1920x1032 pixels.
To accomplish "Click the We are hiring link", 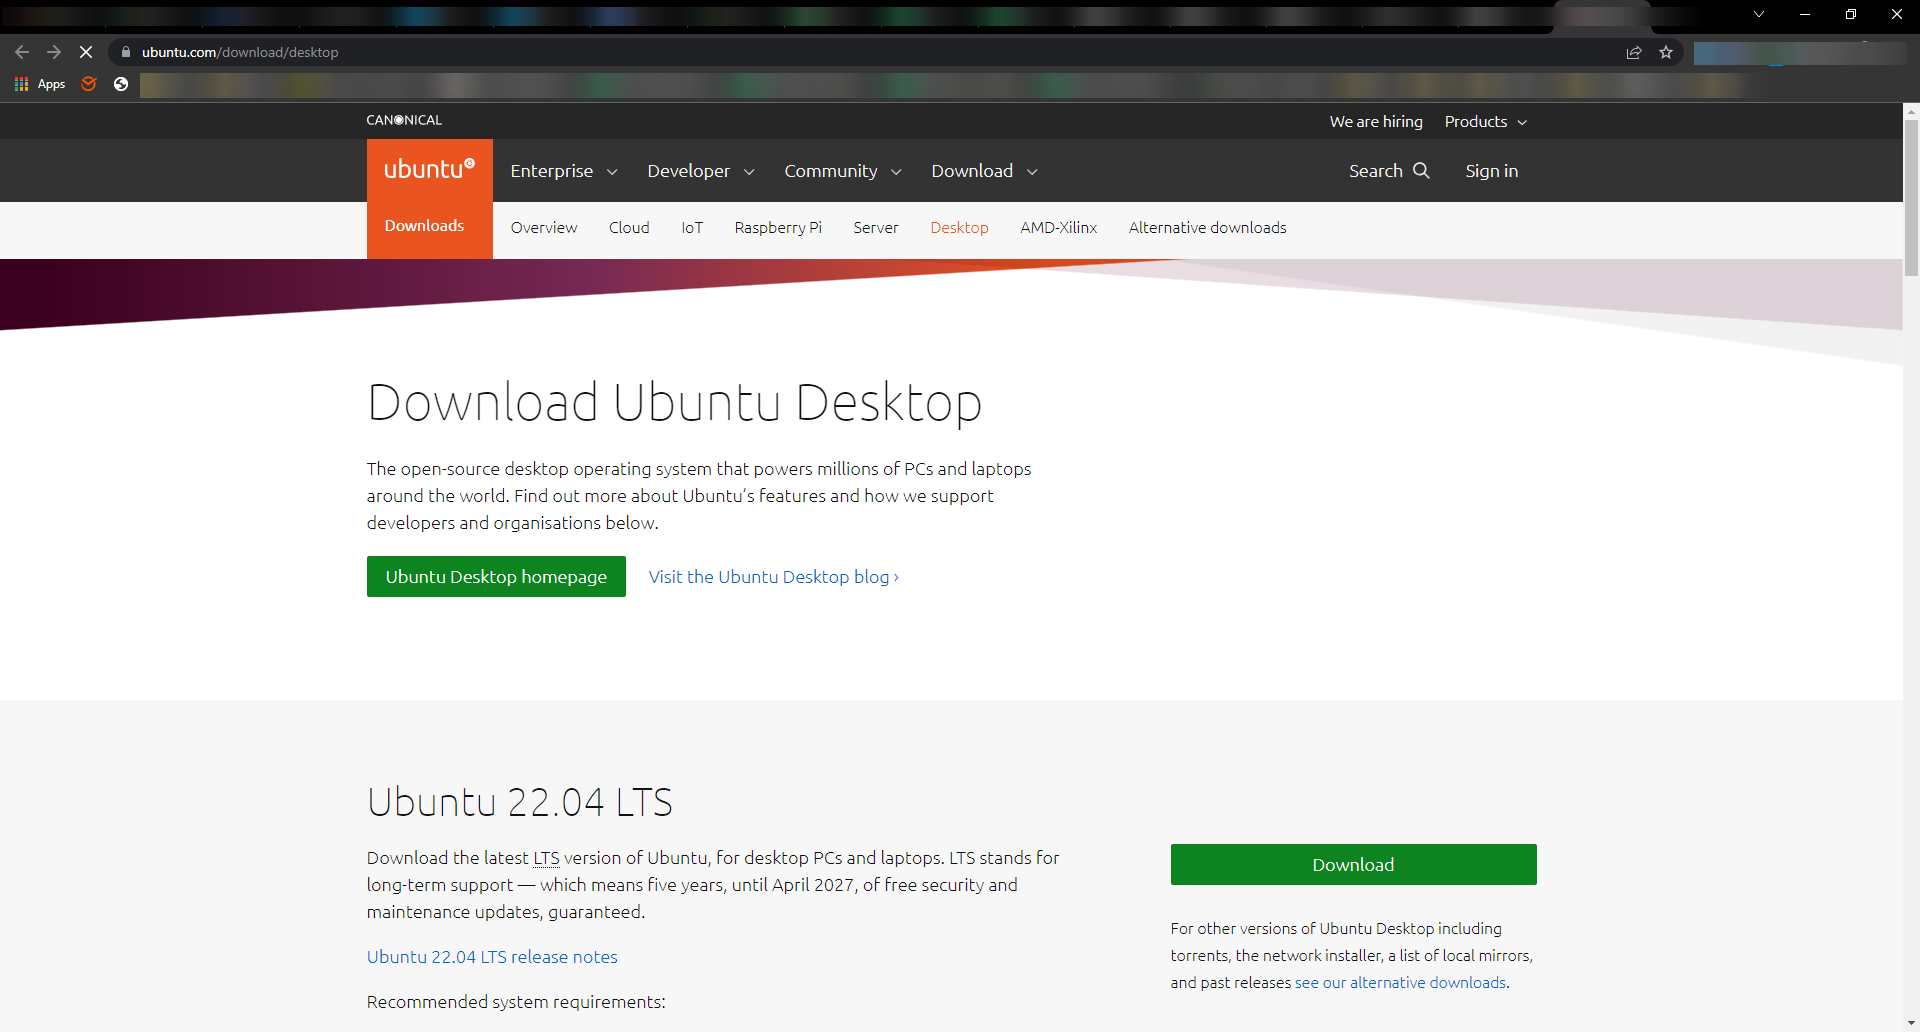I will (x=1376, y=121).
